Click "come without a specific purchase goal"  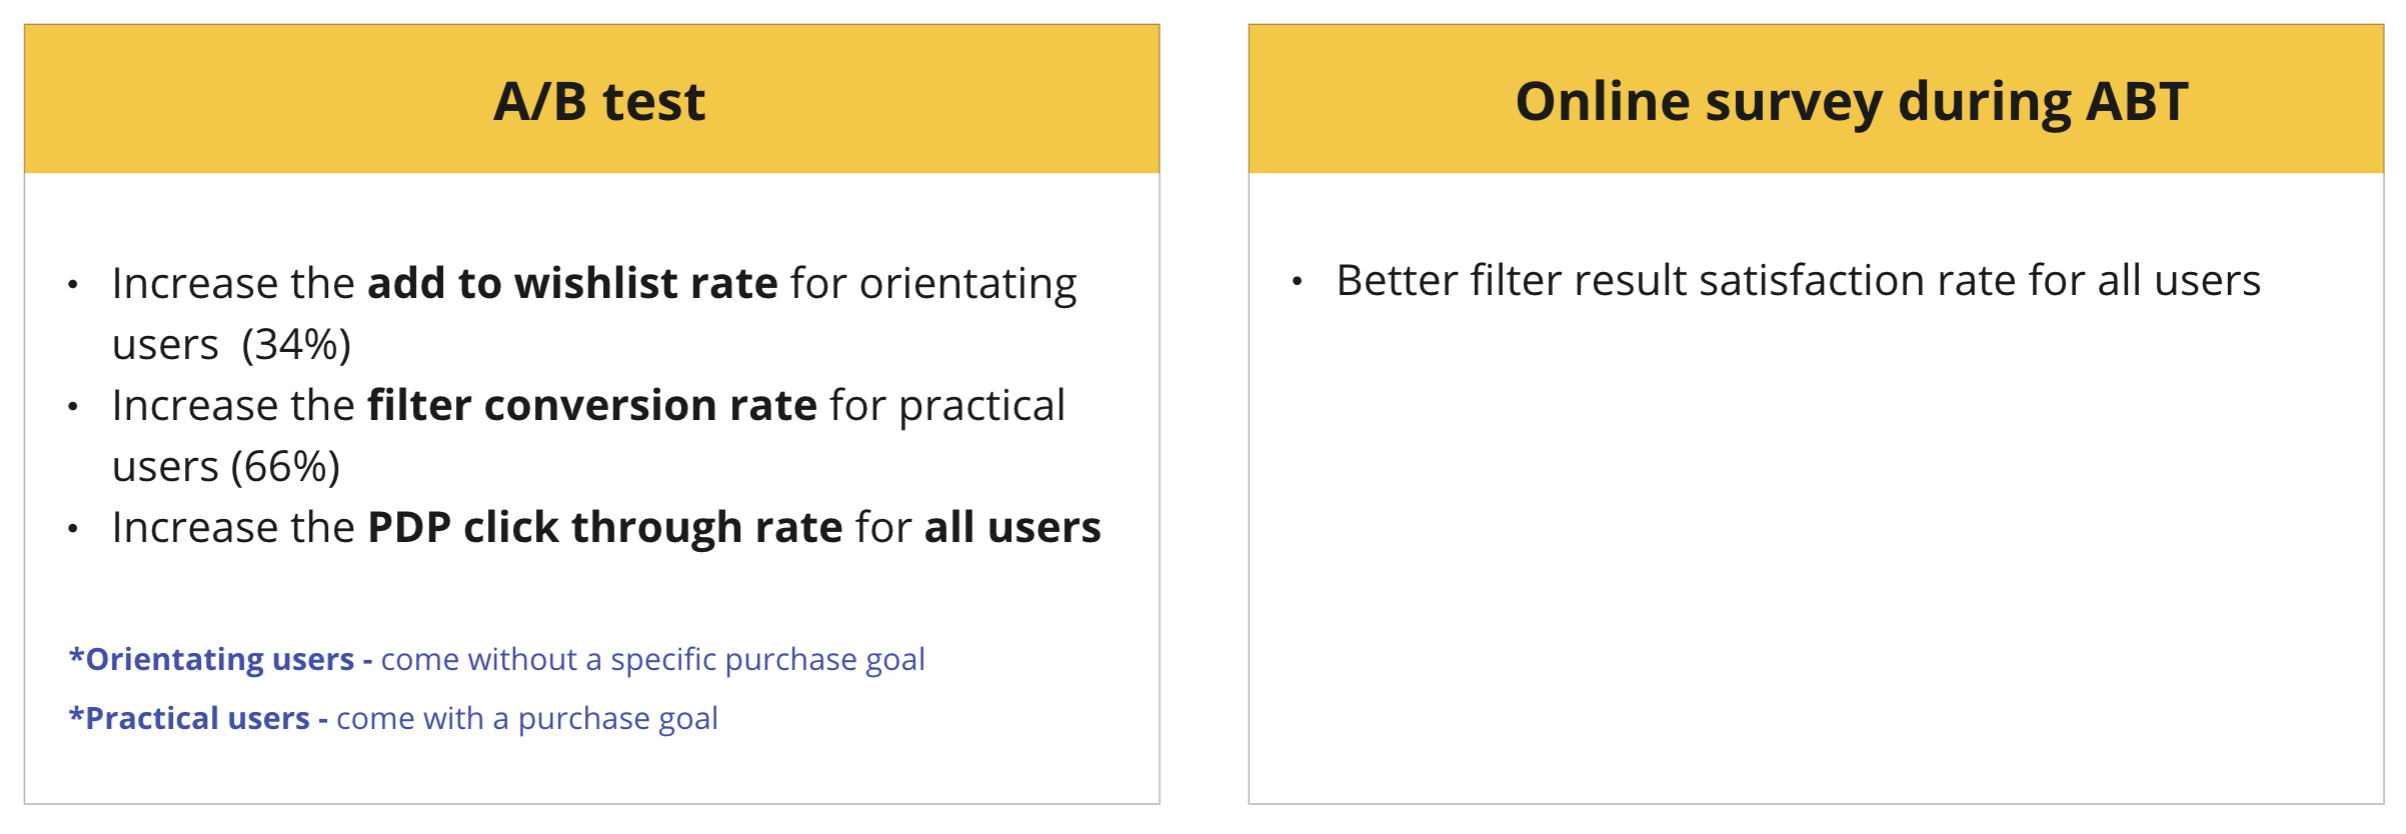(653, 660)
